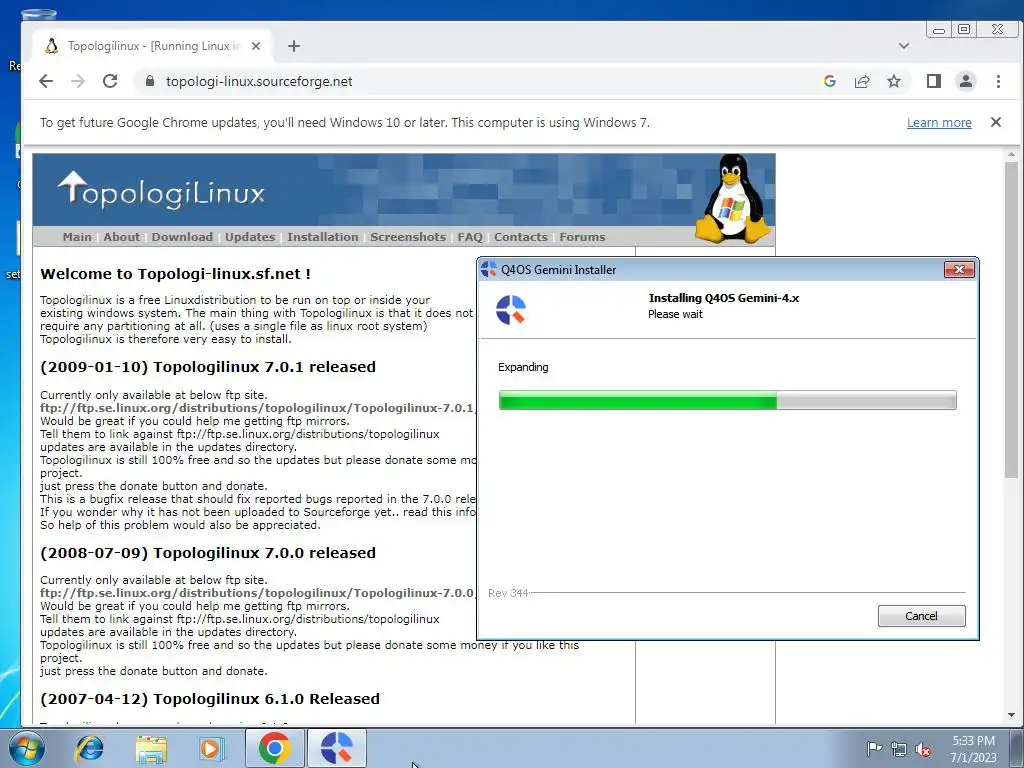Open the Action Center flag icon
The height and width of the screenshot is (768, 1024).
tap(874, 749)
